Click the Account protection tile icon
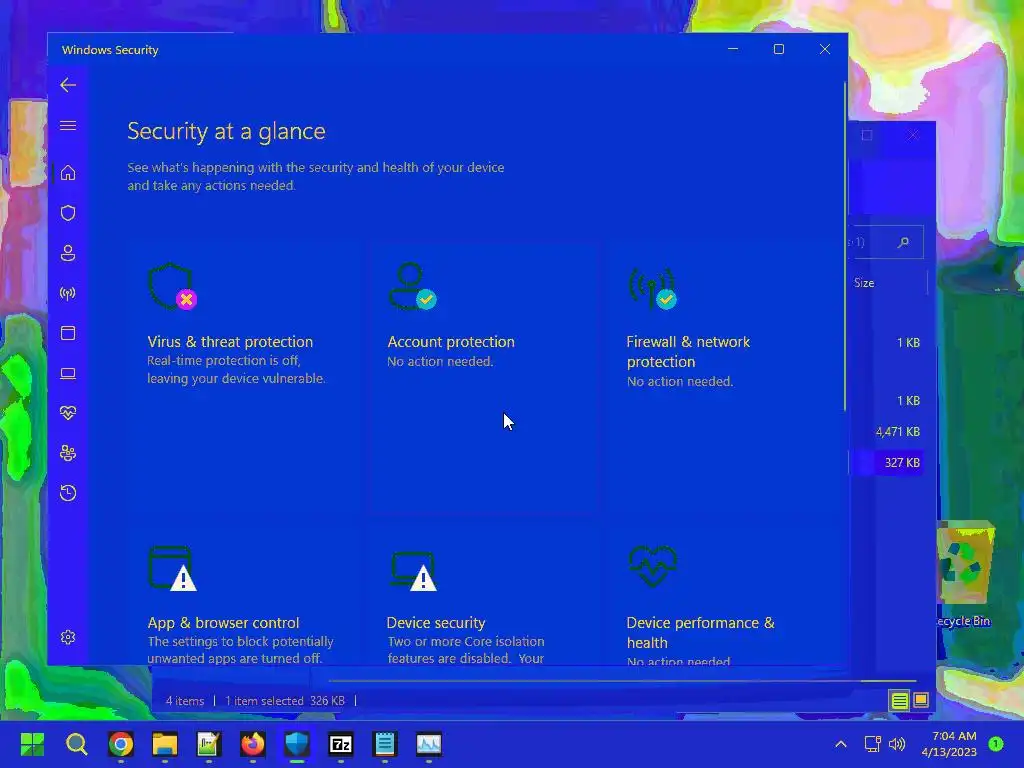The image size is (1024, 768). pyautogui.click(x=413, y=287)
